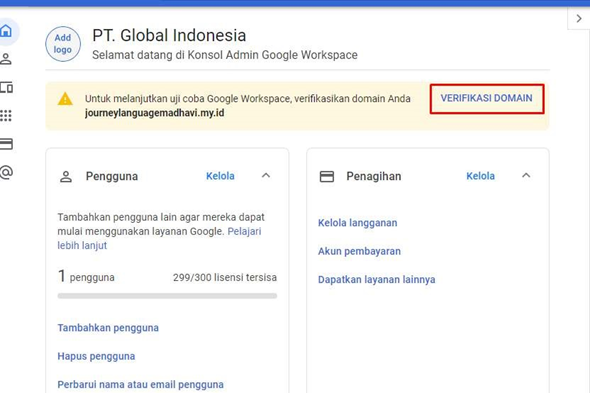
Task: Click the PT. Global Indonesia title
Action: (169, 35)
